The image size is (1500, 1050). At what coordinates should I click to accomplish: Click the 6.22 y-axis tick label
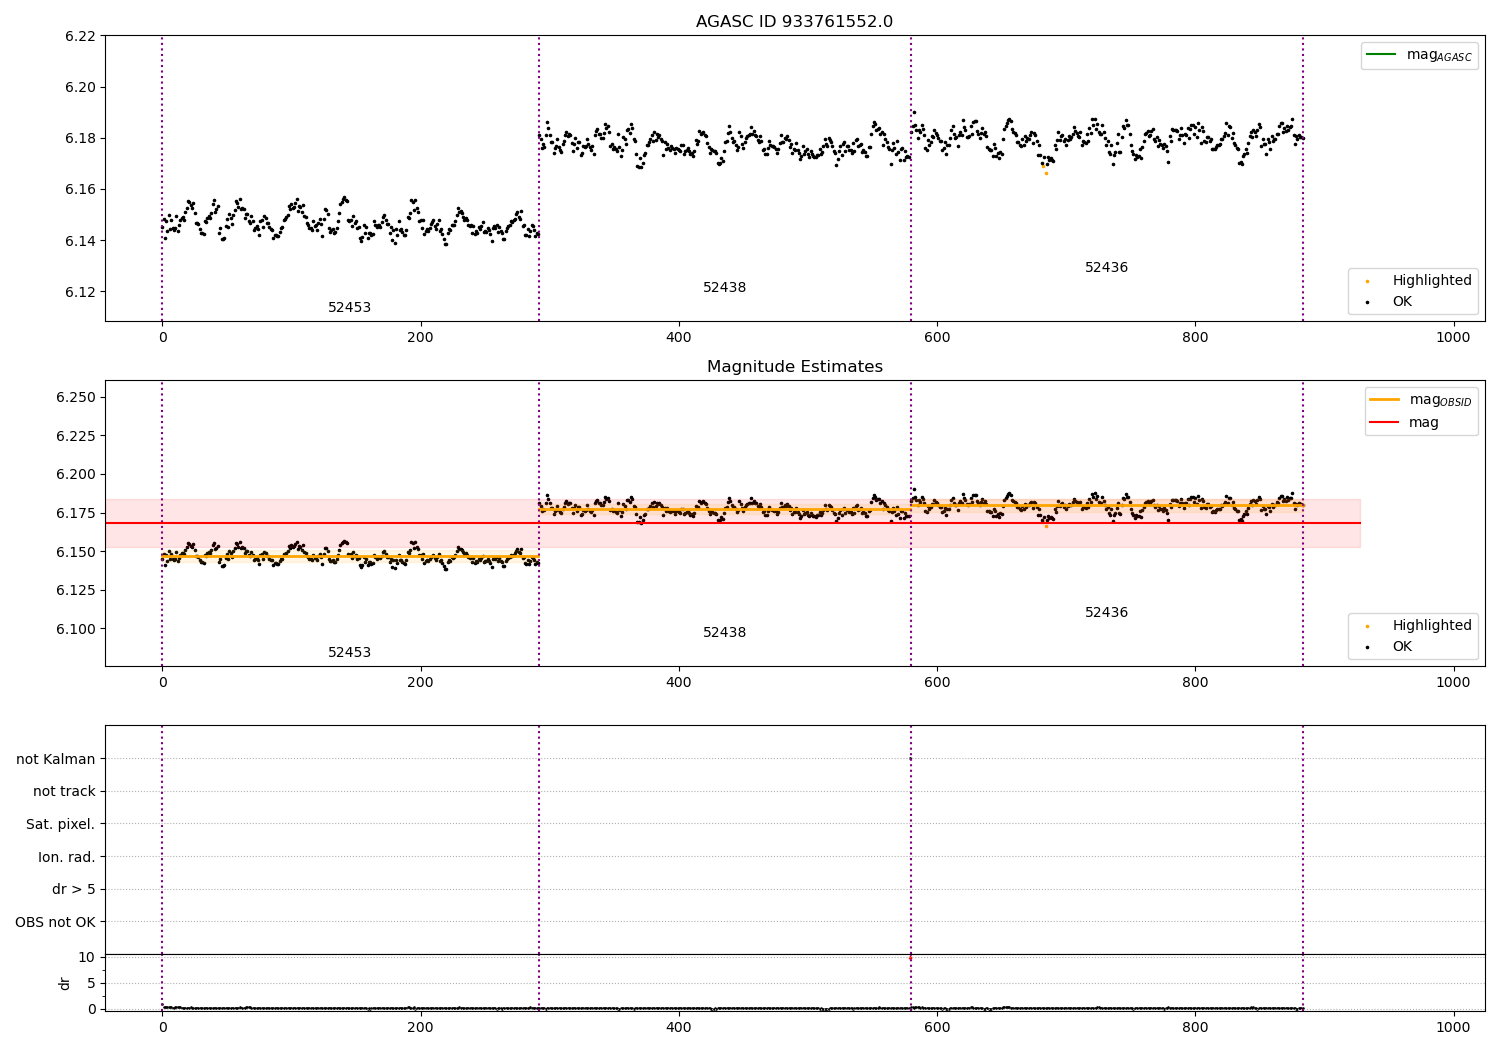pos(80,36)
